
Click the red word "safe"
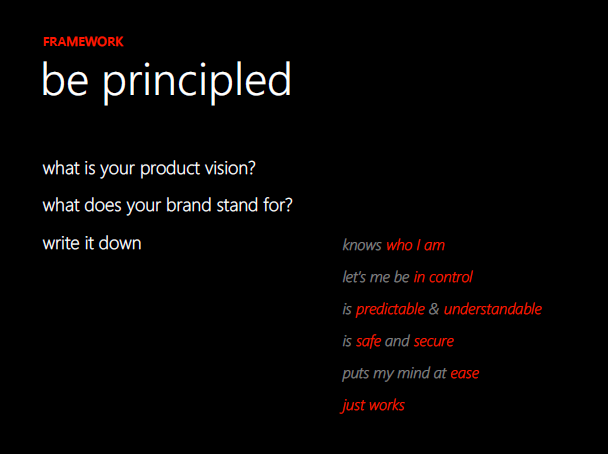(x=368, y=341)
